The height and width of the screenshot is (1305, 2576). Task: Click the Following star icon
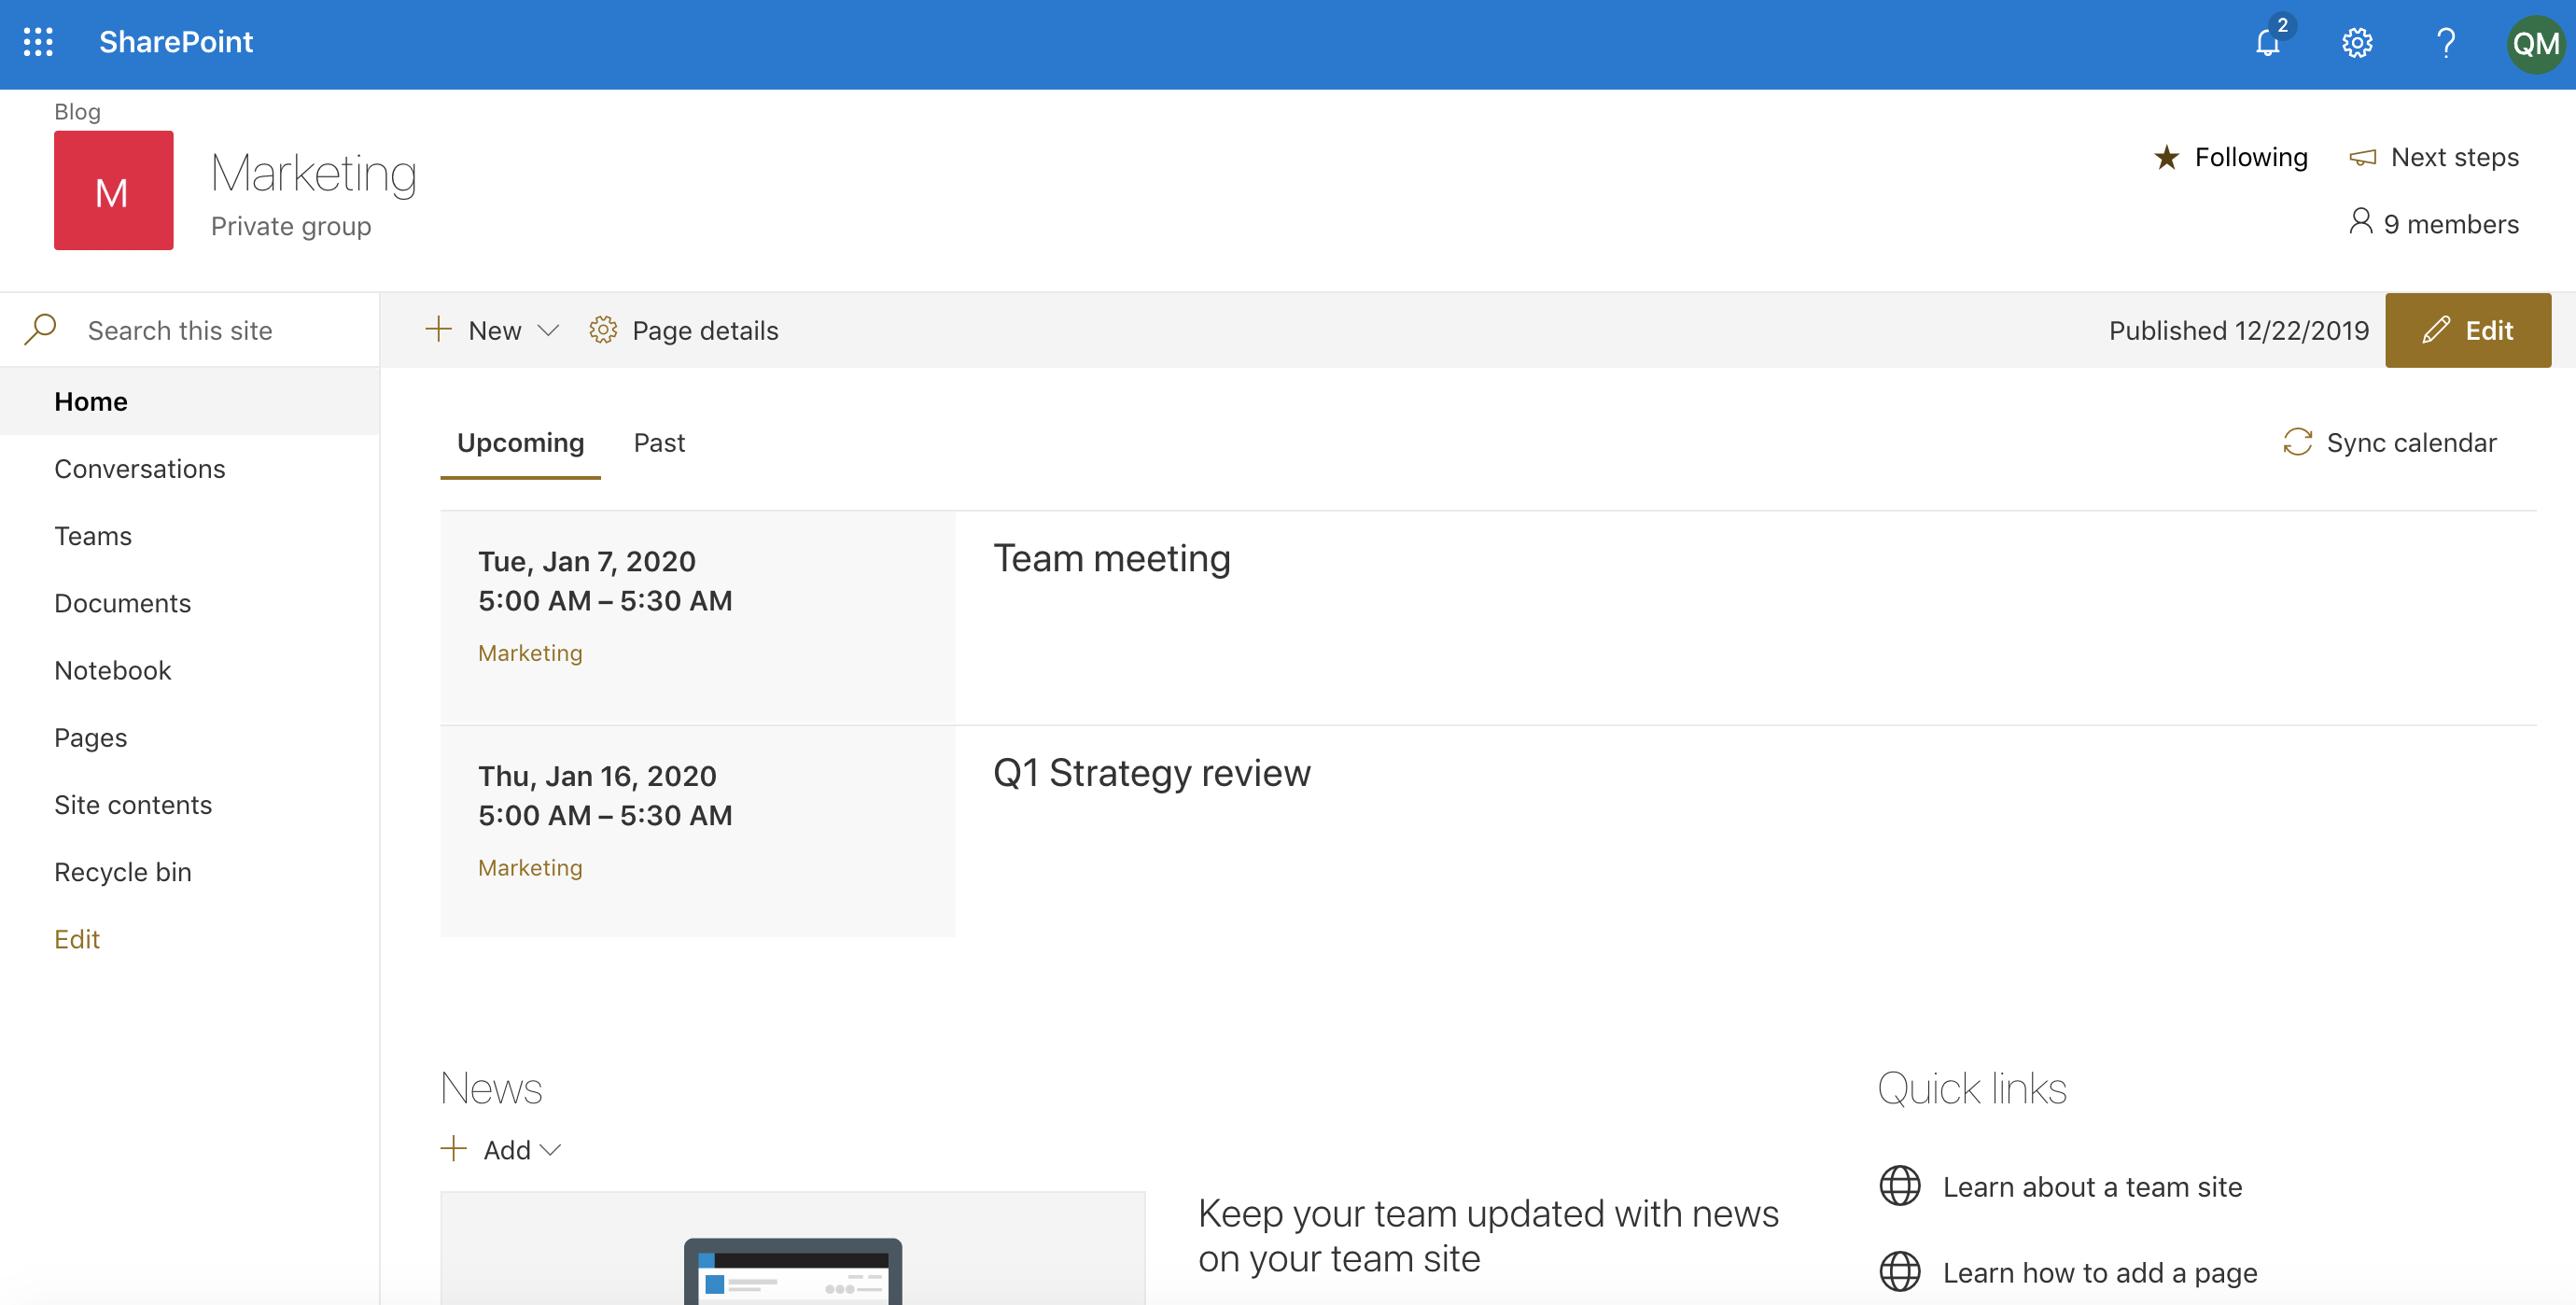point(2166,157)
